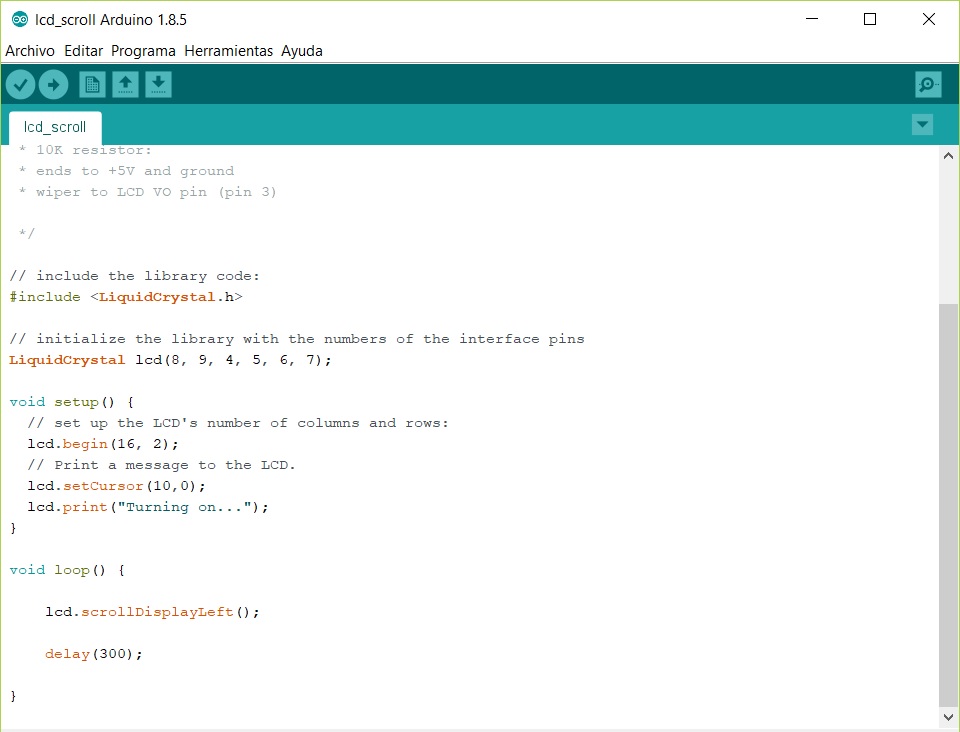This screenshot has height=732, width=960.
Task: Click the '// Print a message to the LCD.' comment
Action: point(161,465)
